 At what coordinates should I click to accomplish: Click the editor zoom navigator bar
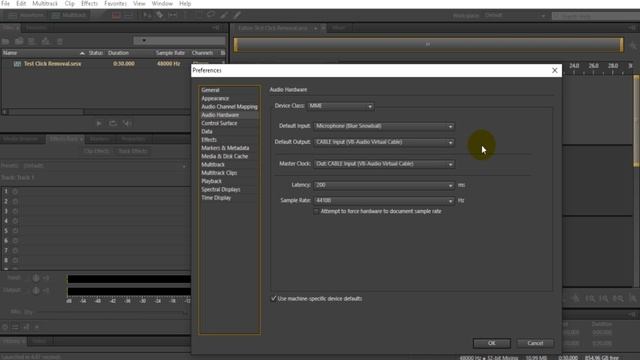(x=428, y=44)
